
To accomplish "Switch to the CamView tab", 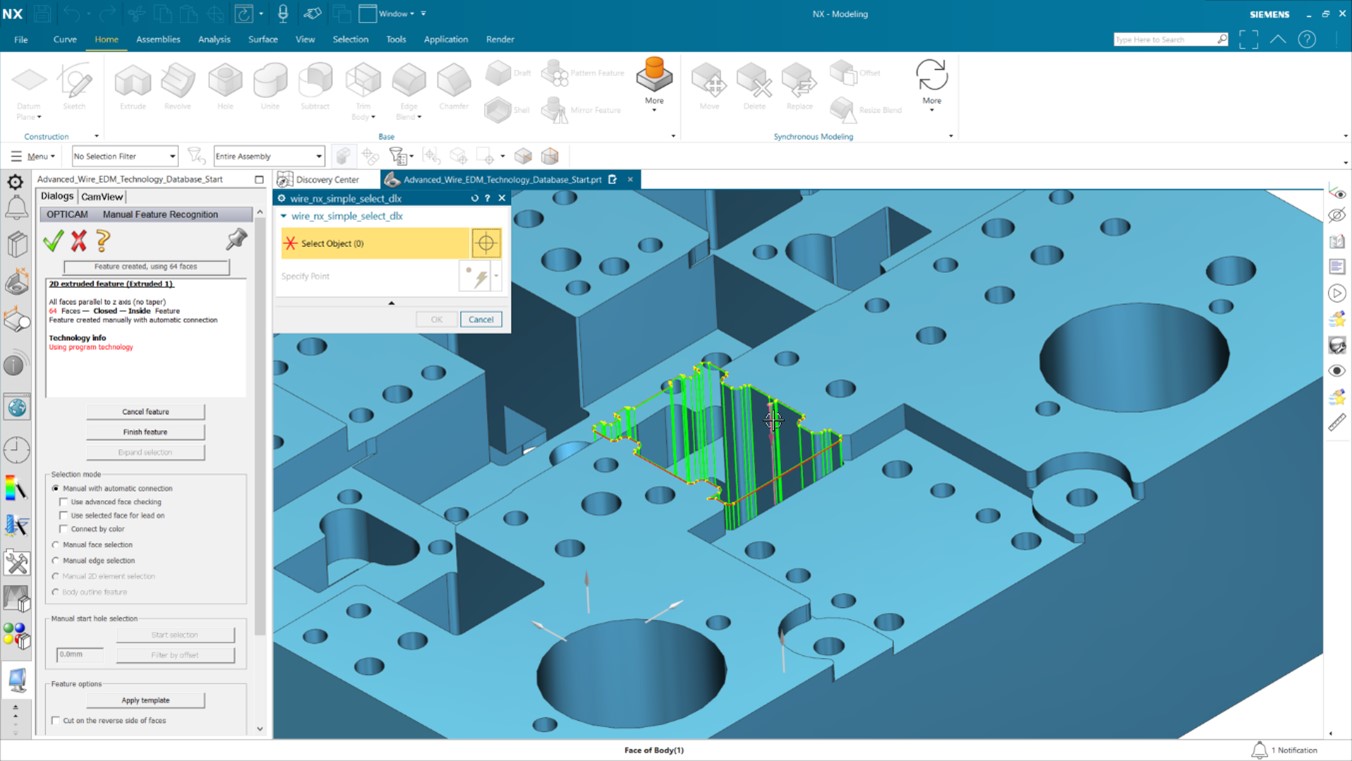I will click(x=102, y=196).
